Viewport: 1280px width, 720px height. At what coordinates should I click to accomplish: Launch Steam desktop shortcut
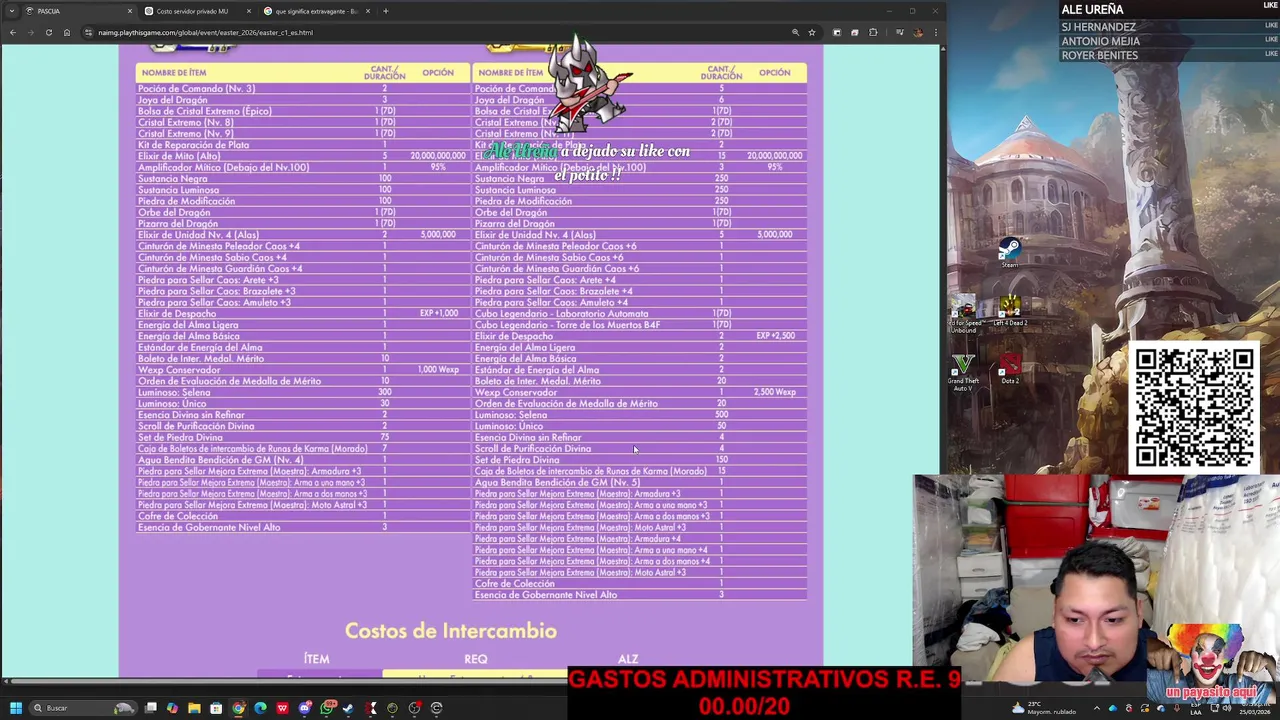click(1009, 251)
